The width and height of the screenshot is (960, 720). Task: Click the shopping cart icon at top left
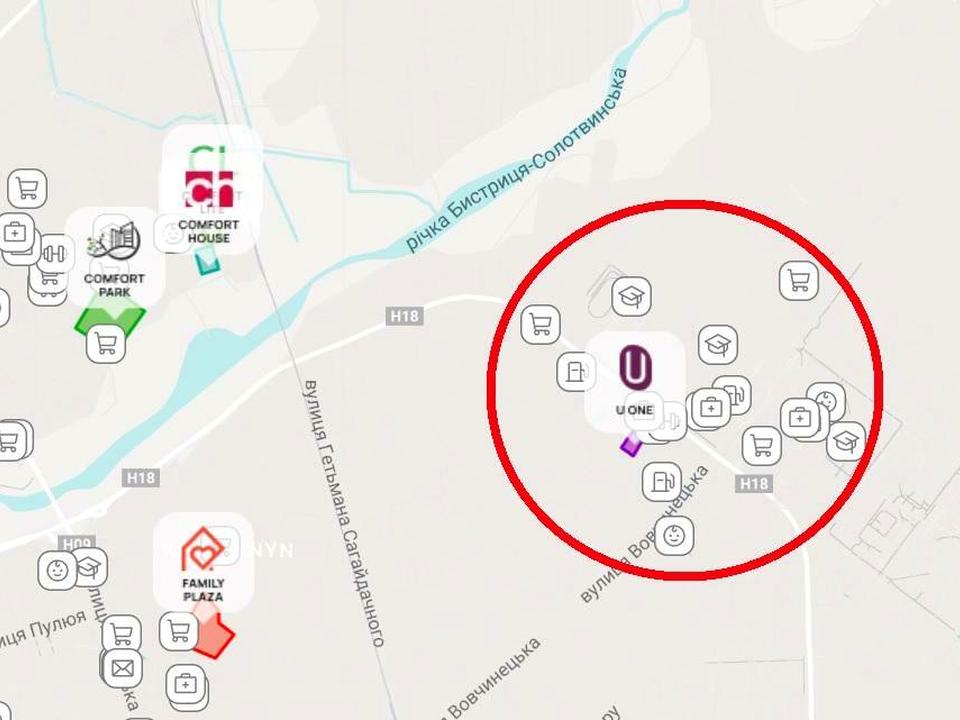click(28, 189)
